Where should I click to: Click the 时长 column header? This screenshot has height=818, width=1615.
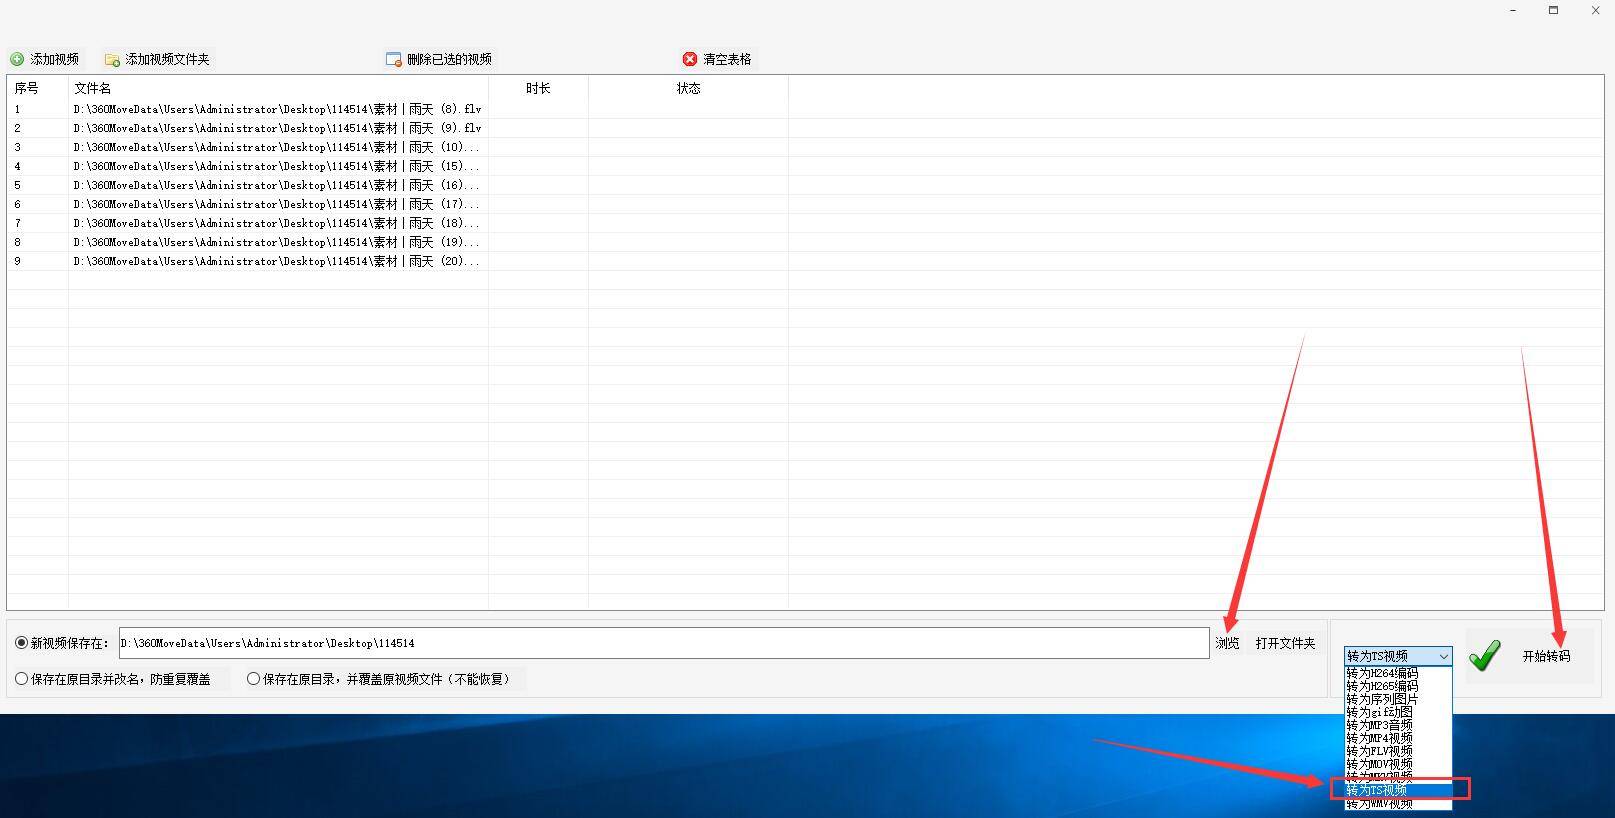point(538,88)
